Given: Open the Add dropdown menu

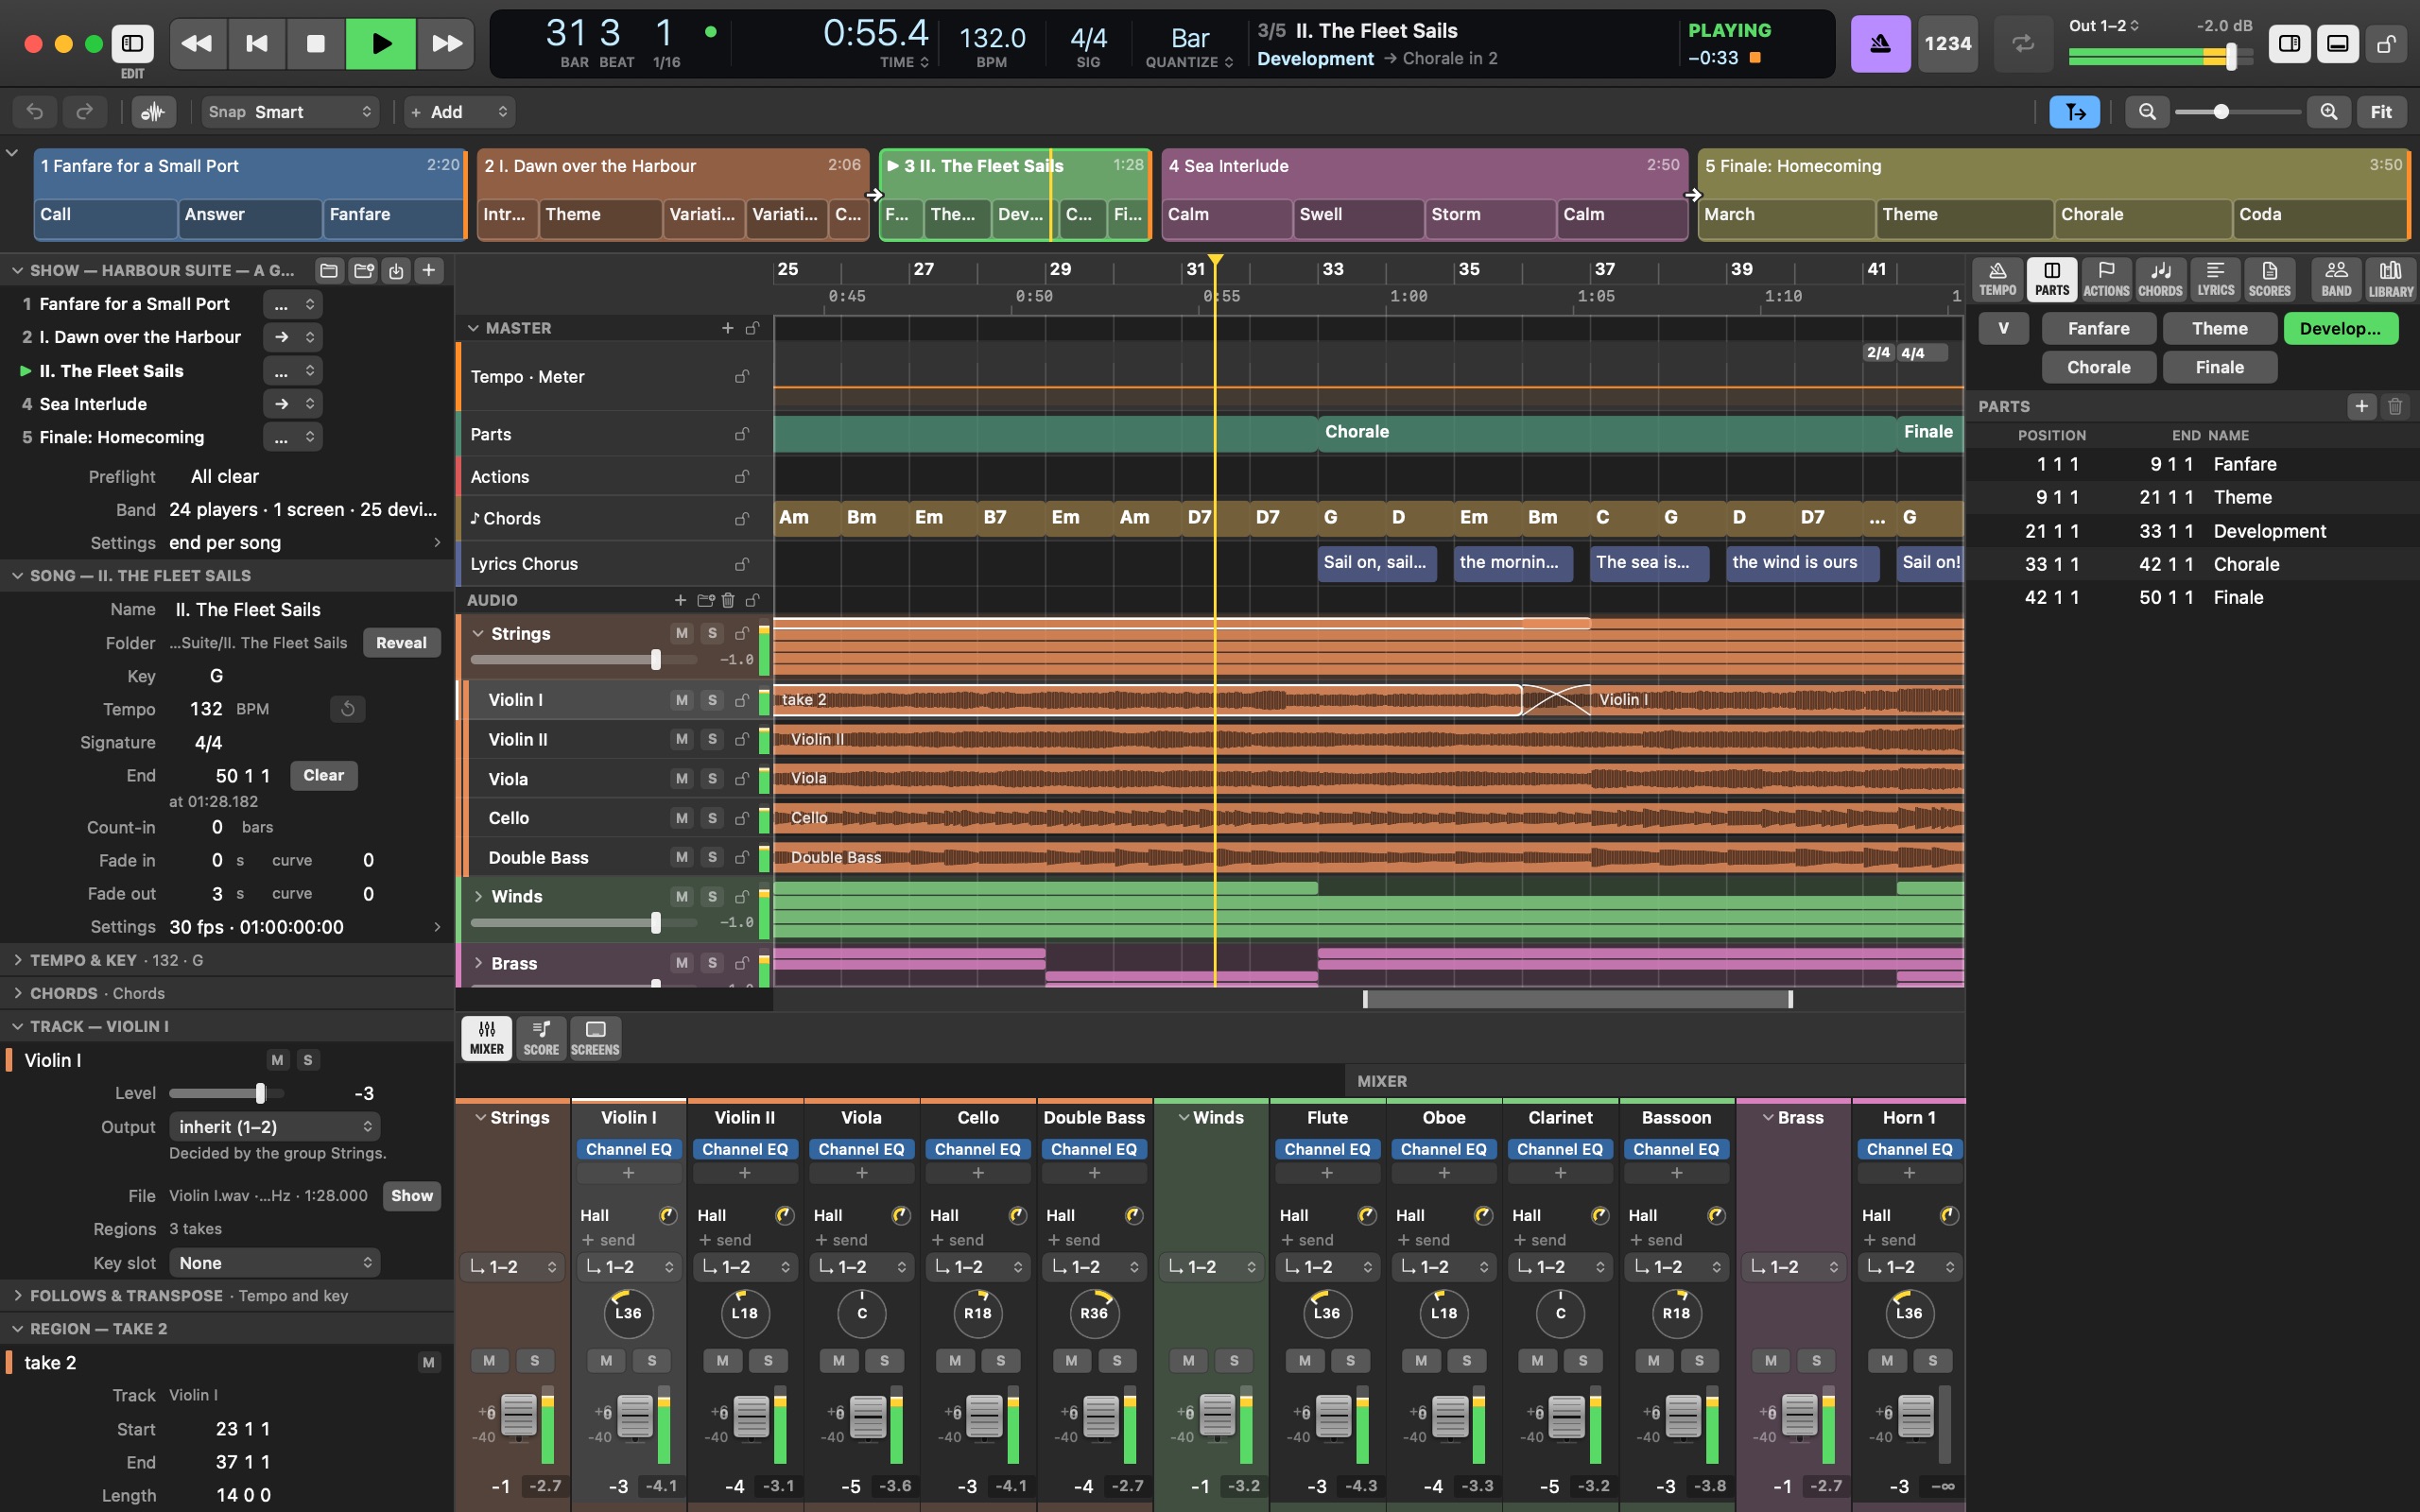Looking at the screenshot, I should coord(460,111).
